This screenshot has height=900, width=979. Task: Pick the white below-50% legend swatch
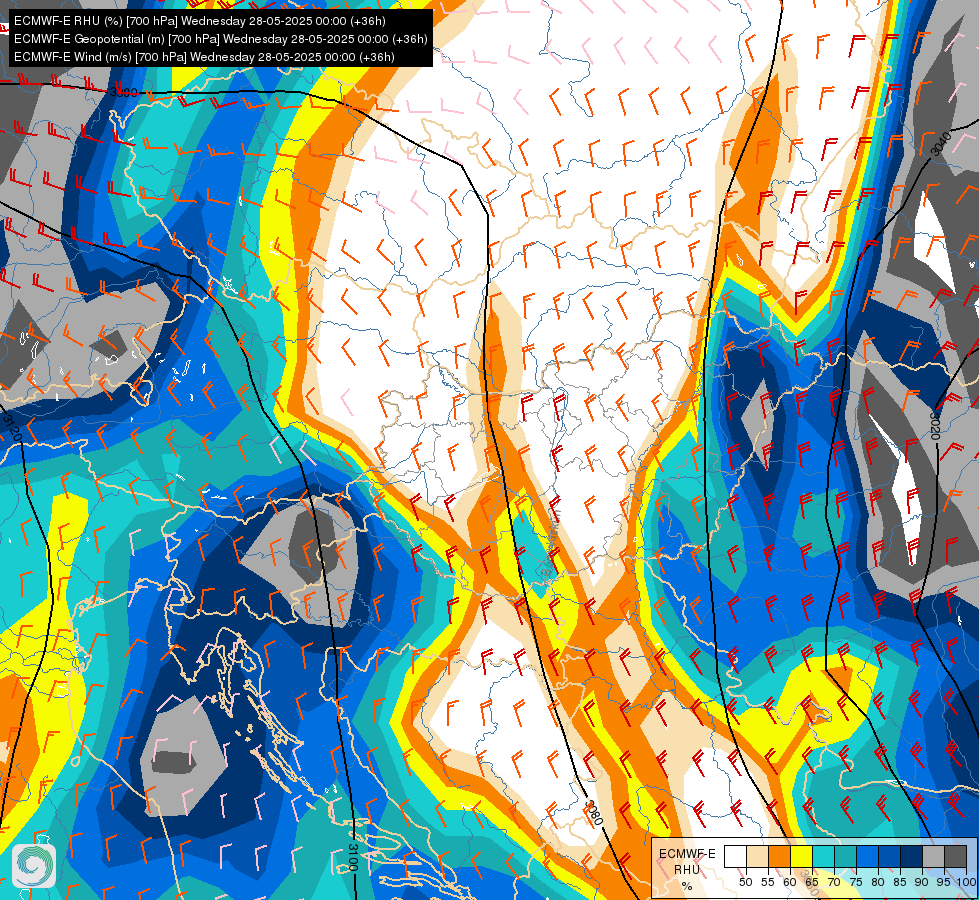(735, 857)
